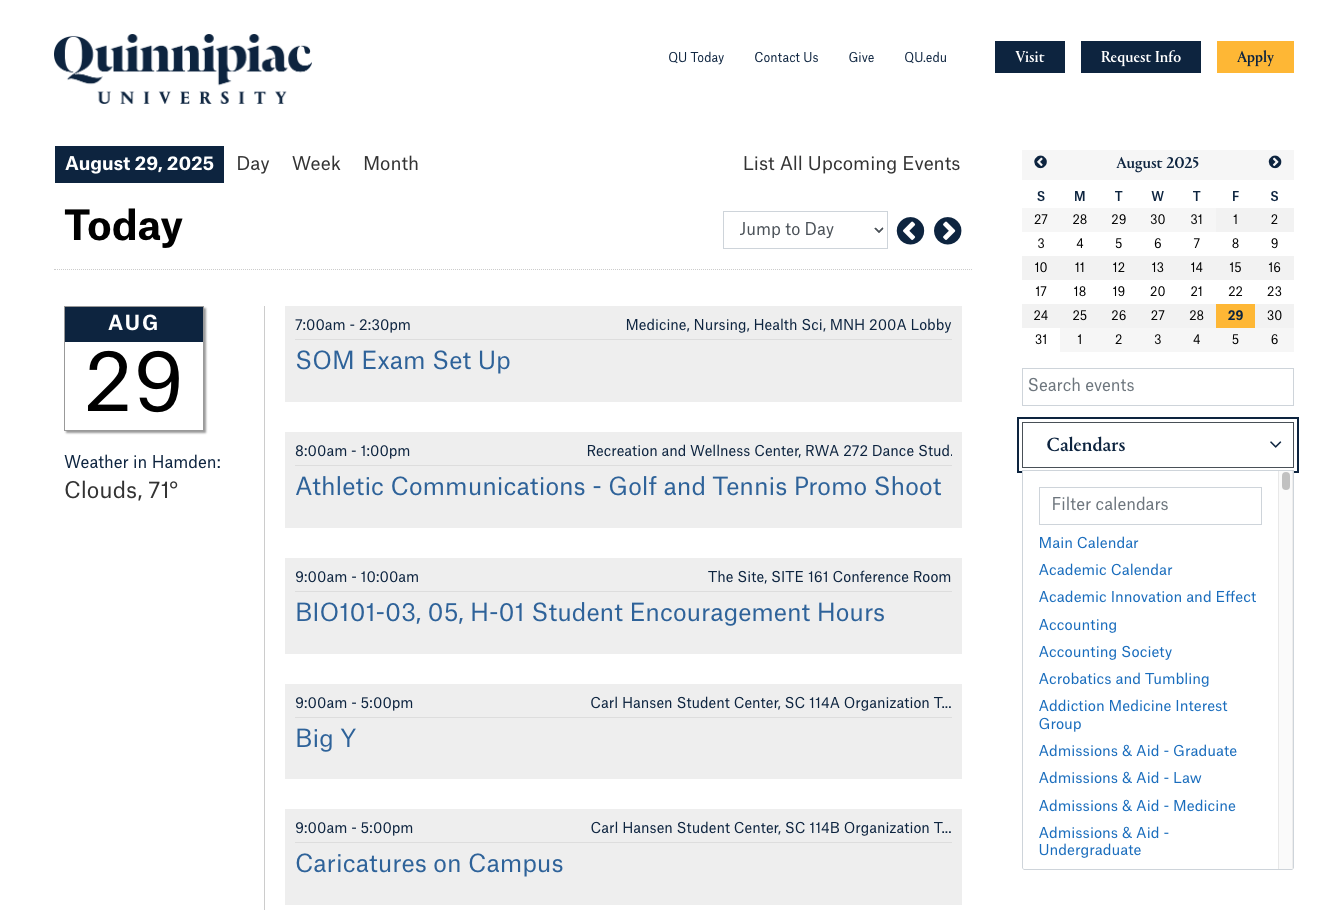Open the Caricatures on Campus event

pos(429,864)
